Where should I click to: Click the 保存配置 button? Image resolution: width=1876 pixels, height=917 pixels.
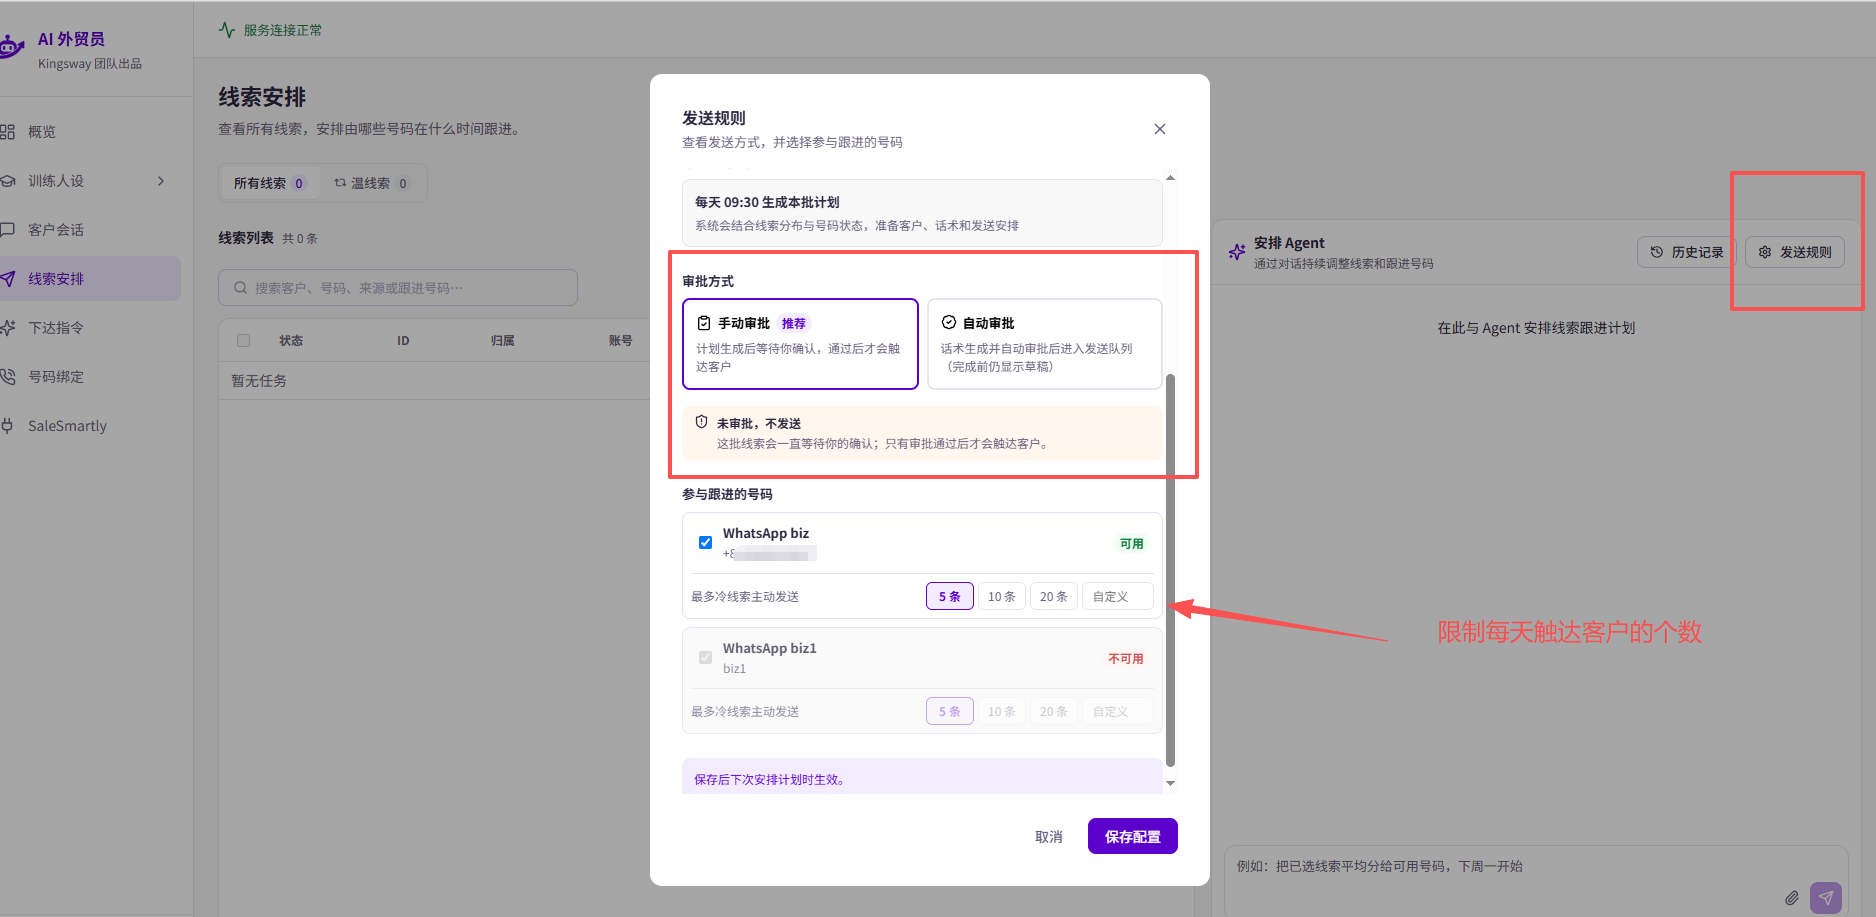tap(1133, 837)
